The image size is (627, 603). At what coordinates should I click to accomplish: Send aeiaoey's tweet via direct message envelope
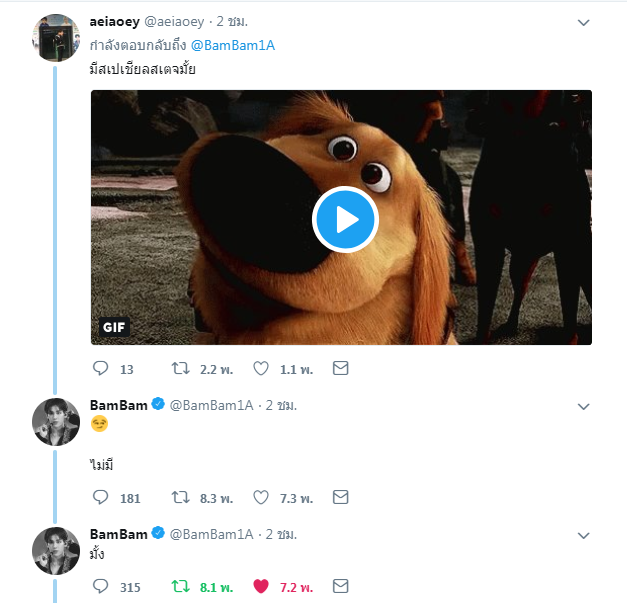tap(341, 368)
